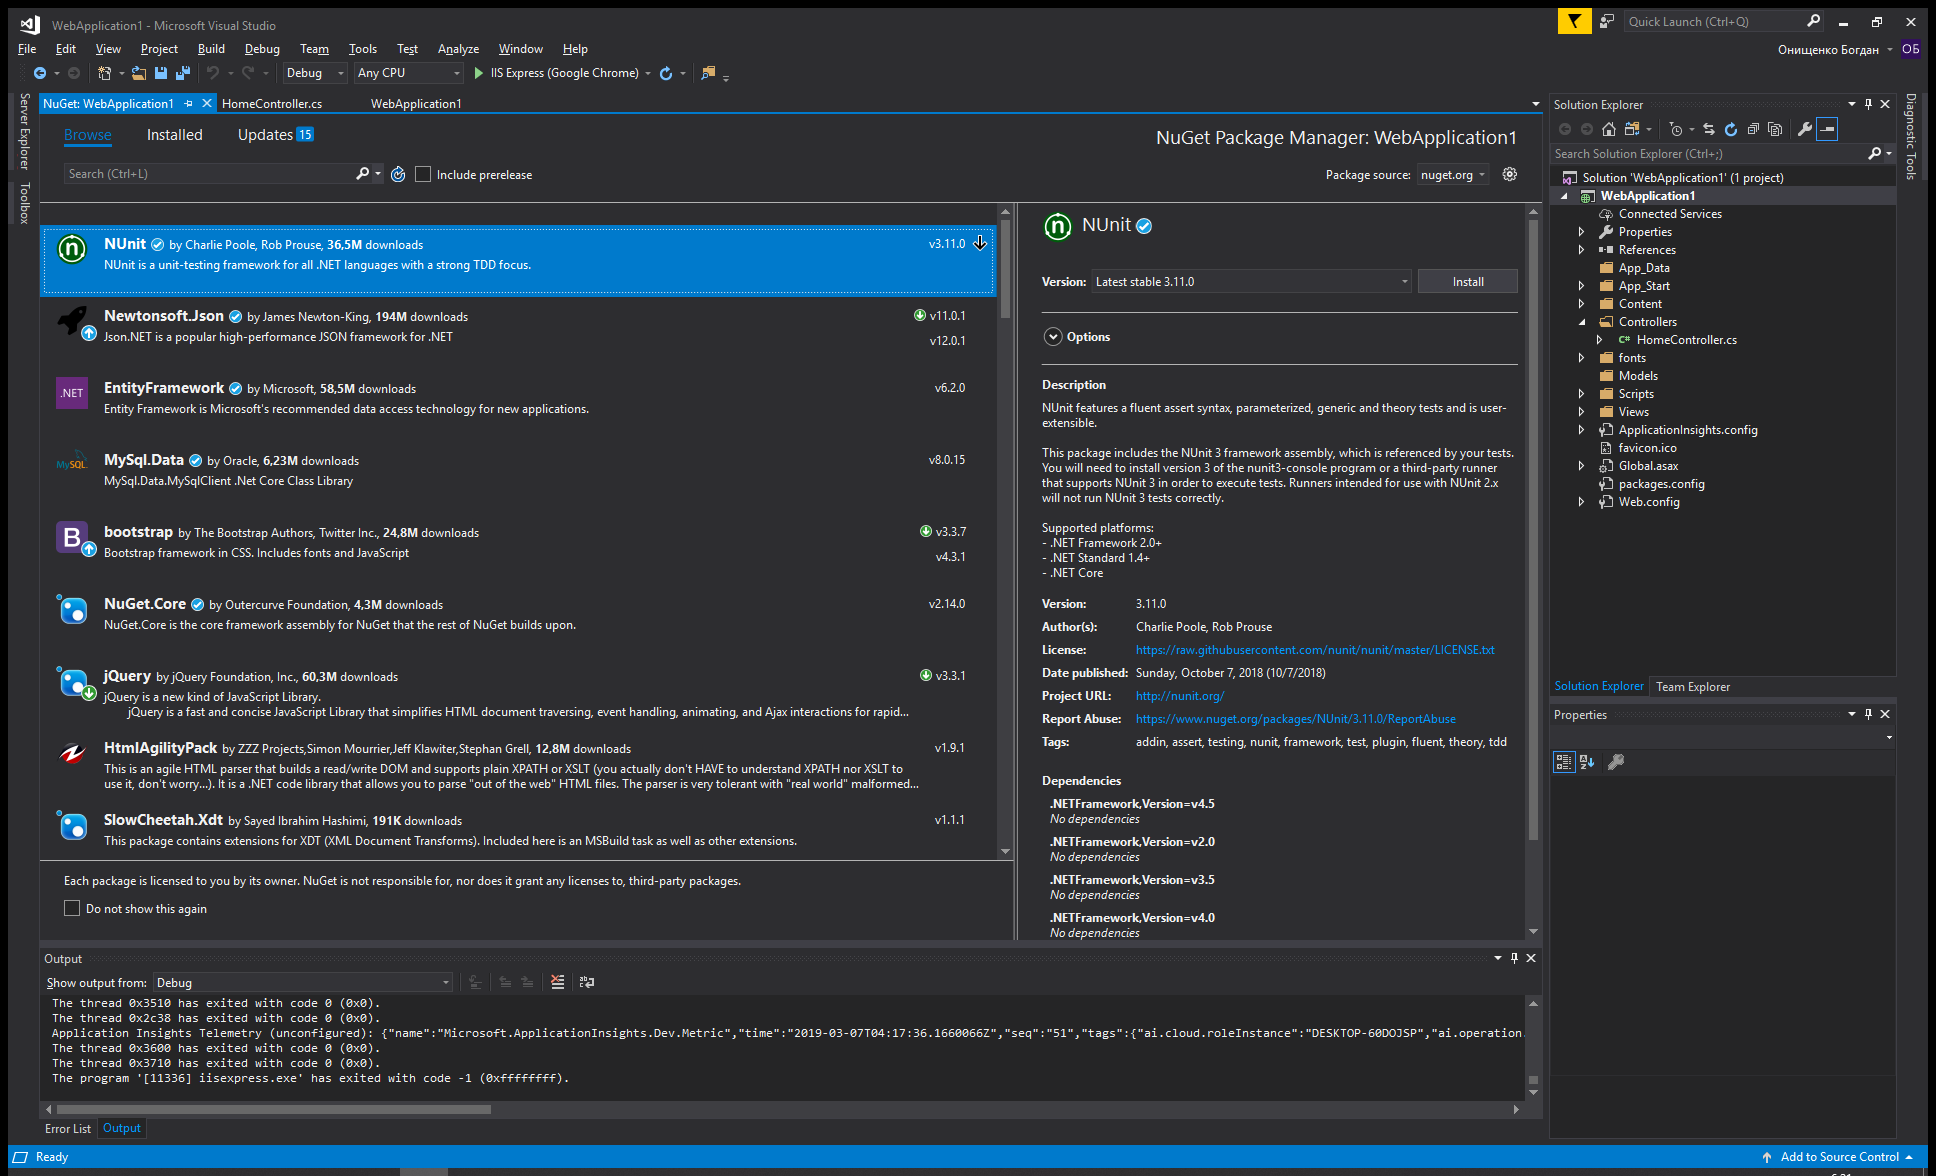Click the NuGet refresh icon beside search
The image size is (1936, 1176).
click(398, 174)
